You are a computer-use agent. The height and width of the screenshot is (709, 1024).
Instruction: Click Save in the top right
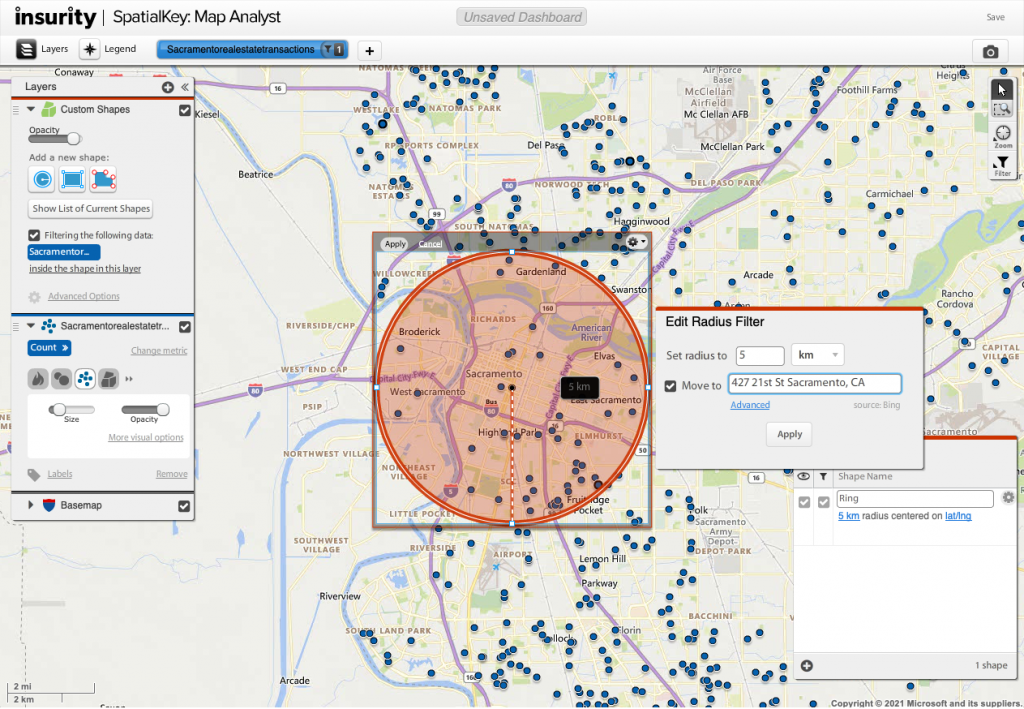(995, 17)
